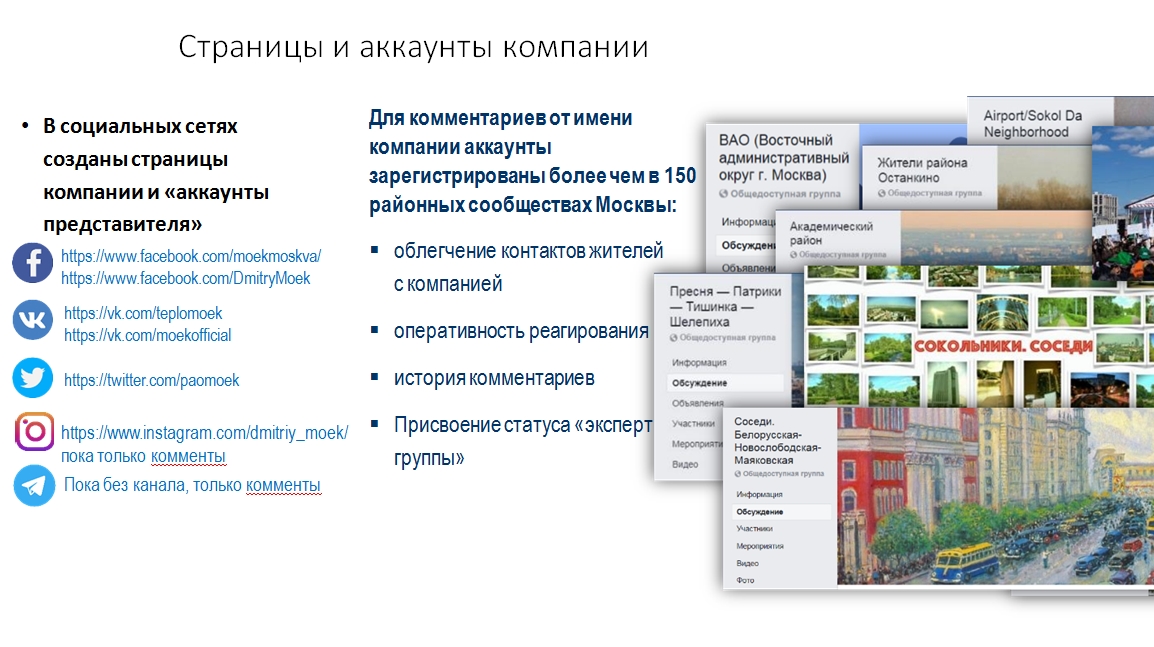Open the twitter.com/paomoek link

pos(151,380)
